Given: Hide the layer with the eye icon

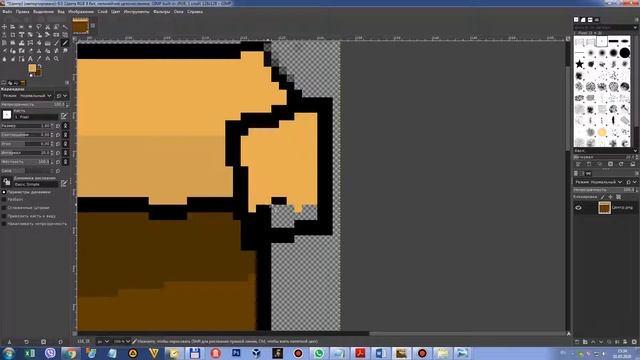Looking at the screenshot, I should [x=578, y=208].
